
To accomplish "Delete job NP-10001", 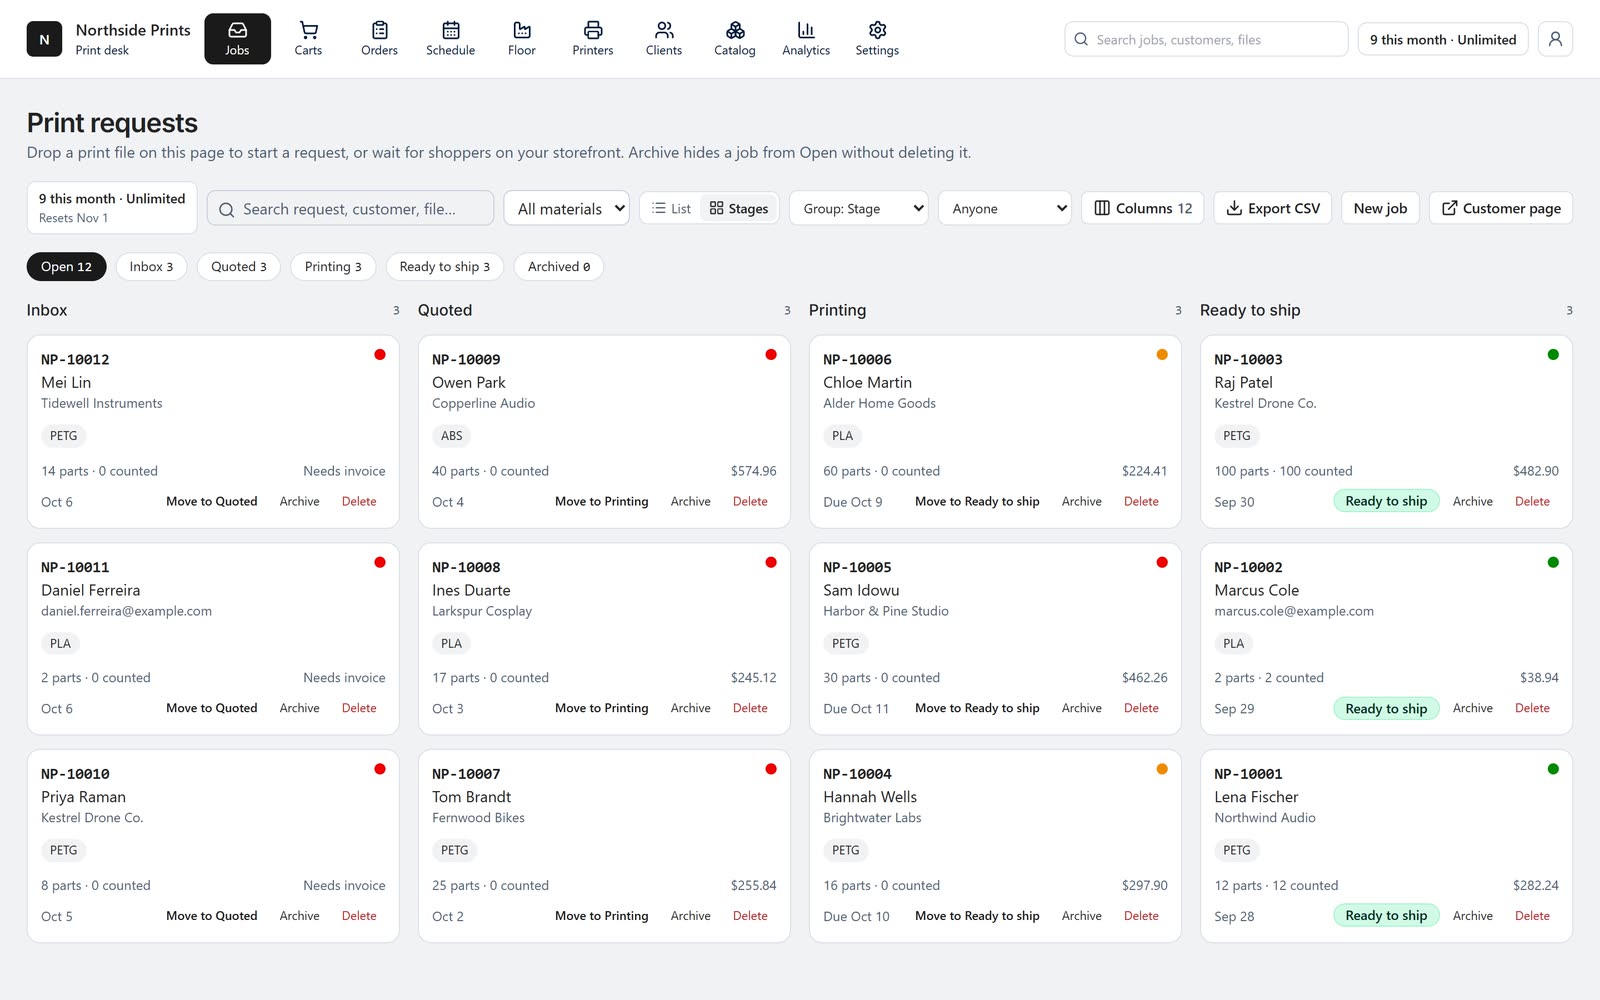I will (1532, 915).
